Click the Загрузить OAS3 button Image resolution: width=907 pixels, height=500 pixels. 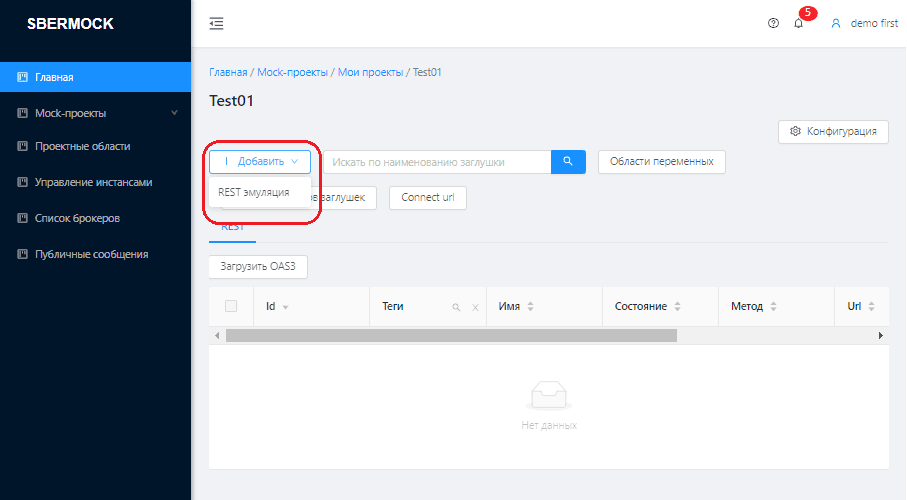click(258, 266)
